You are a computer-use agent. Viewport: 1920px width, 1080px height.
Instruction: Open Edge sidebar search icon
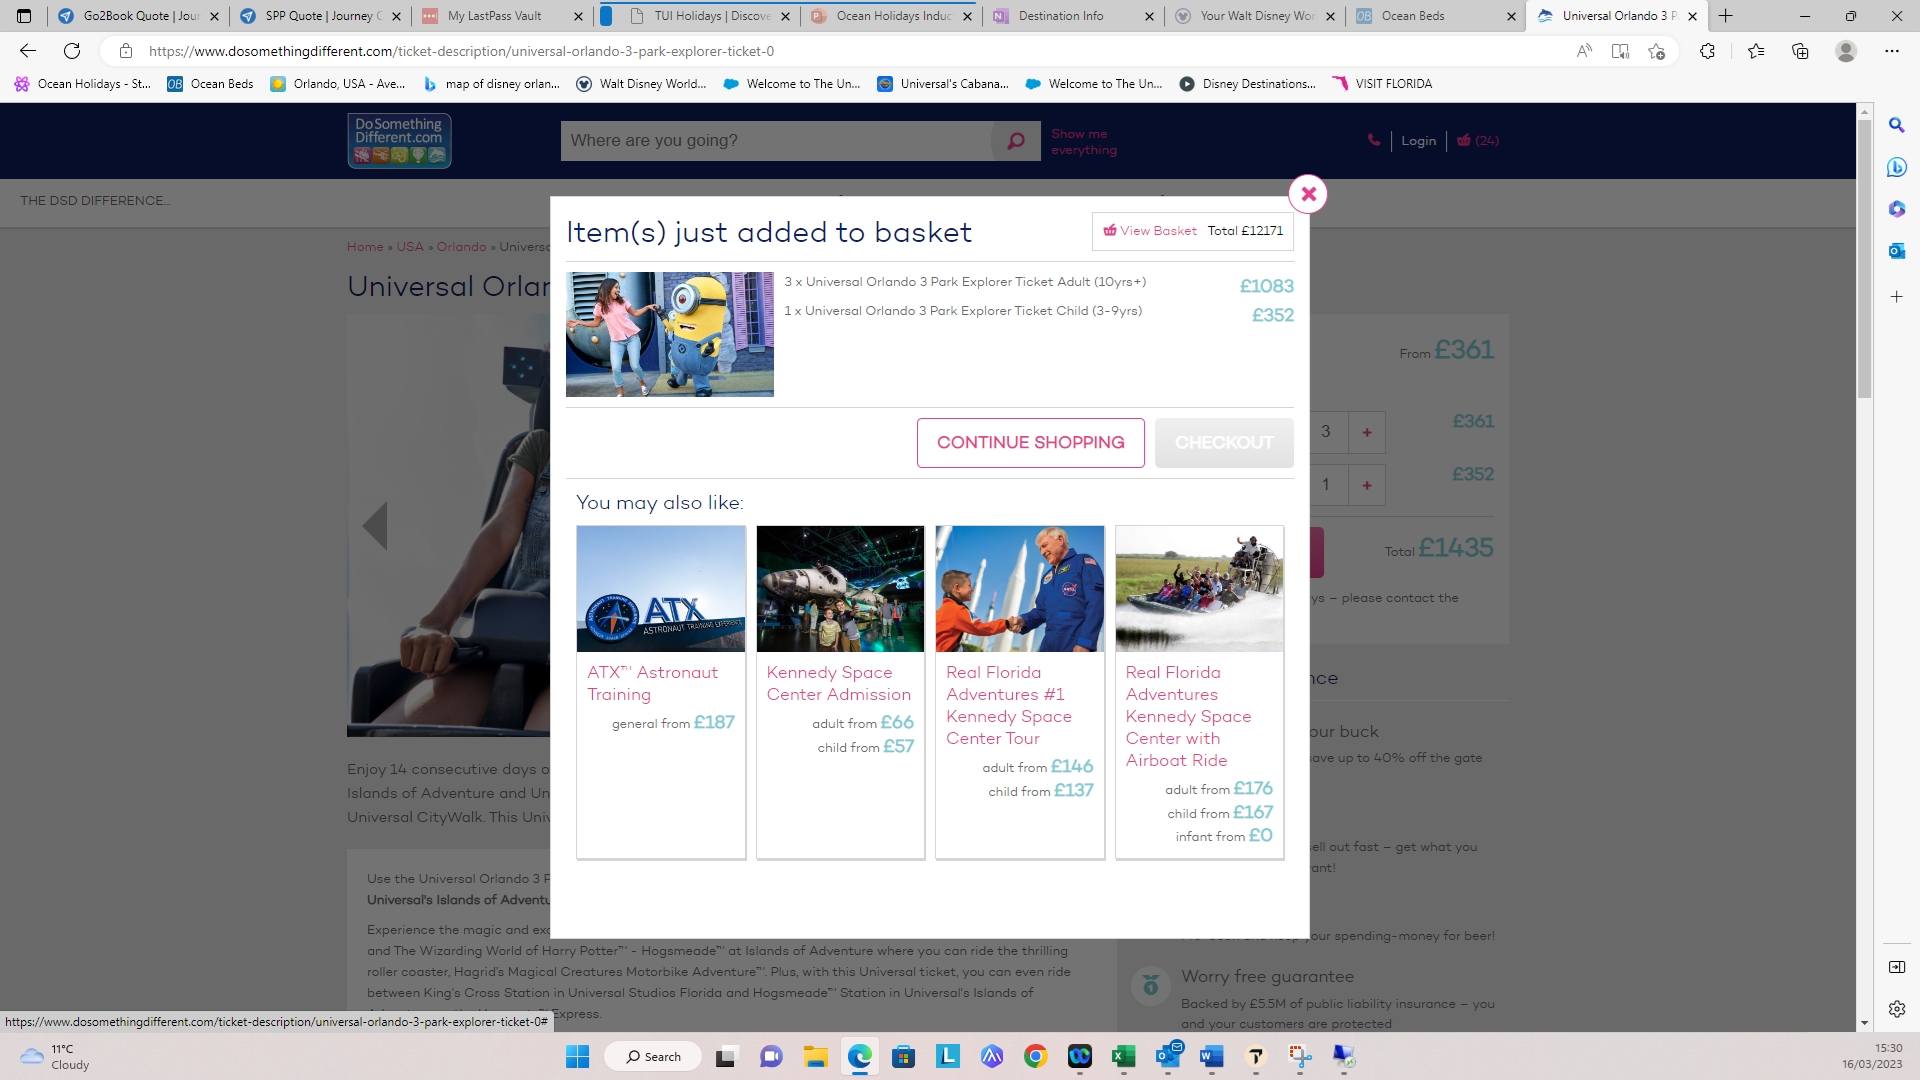tap(1896, 126)
